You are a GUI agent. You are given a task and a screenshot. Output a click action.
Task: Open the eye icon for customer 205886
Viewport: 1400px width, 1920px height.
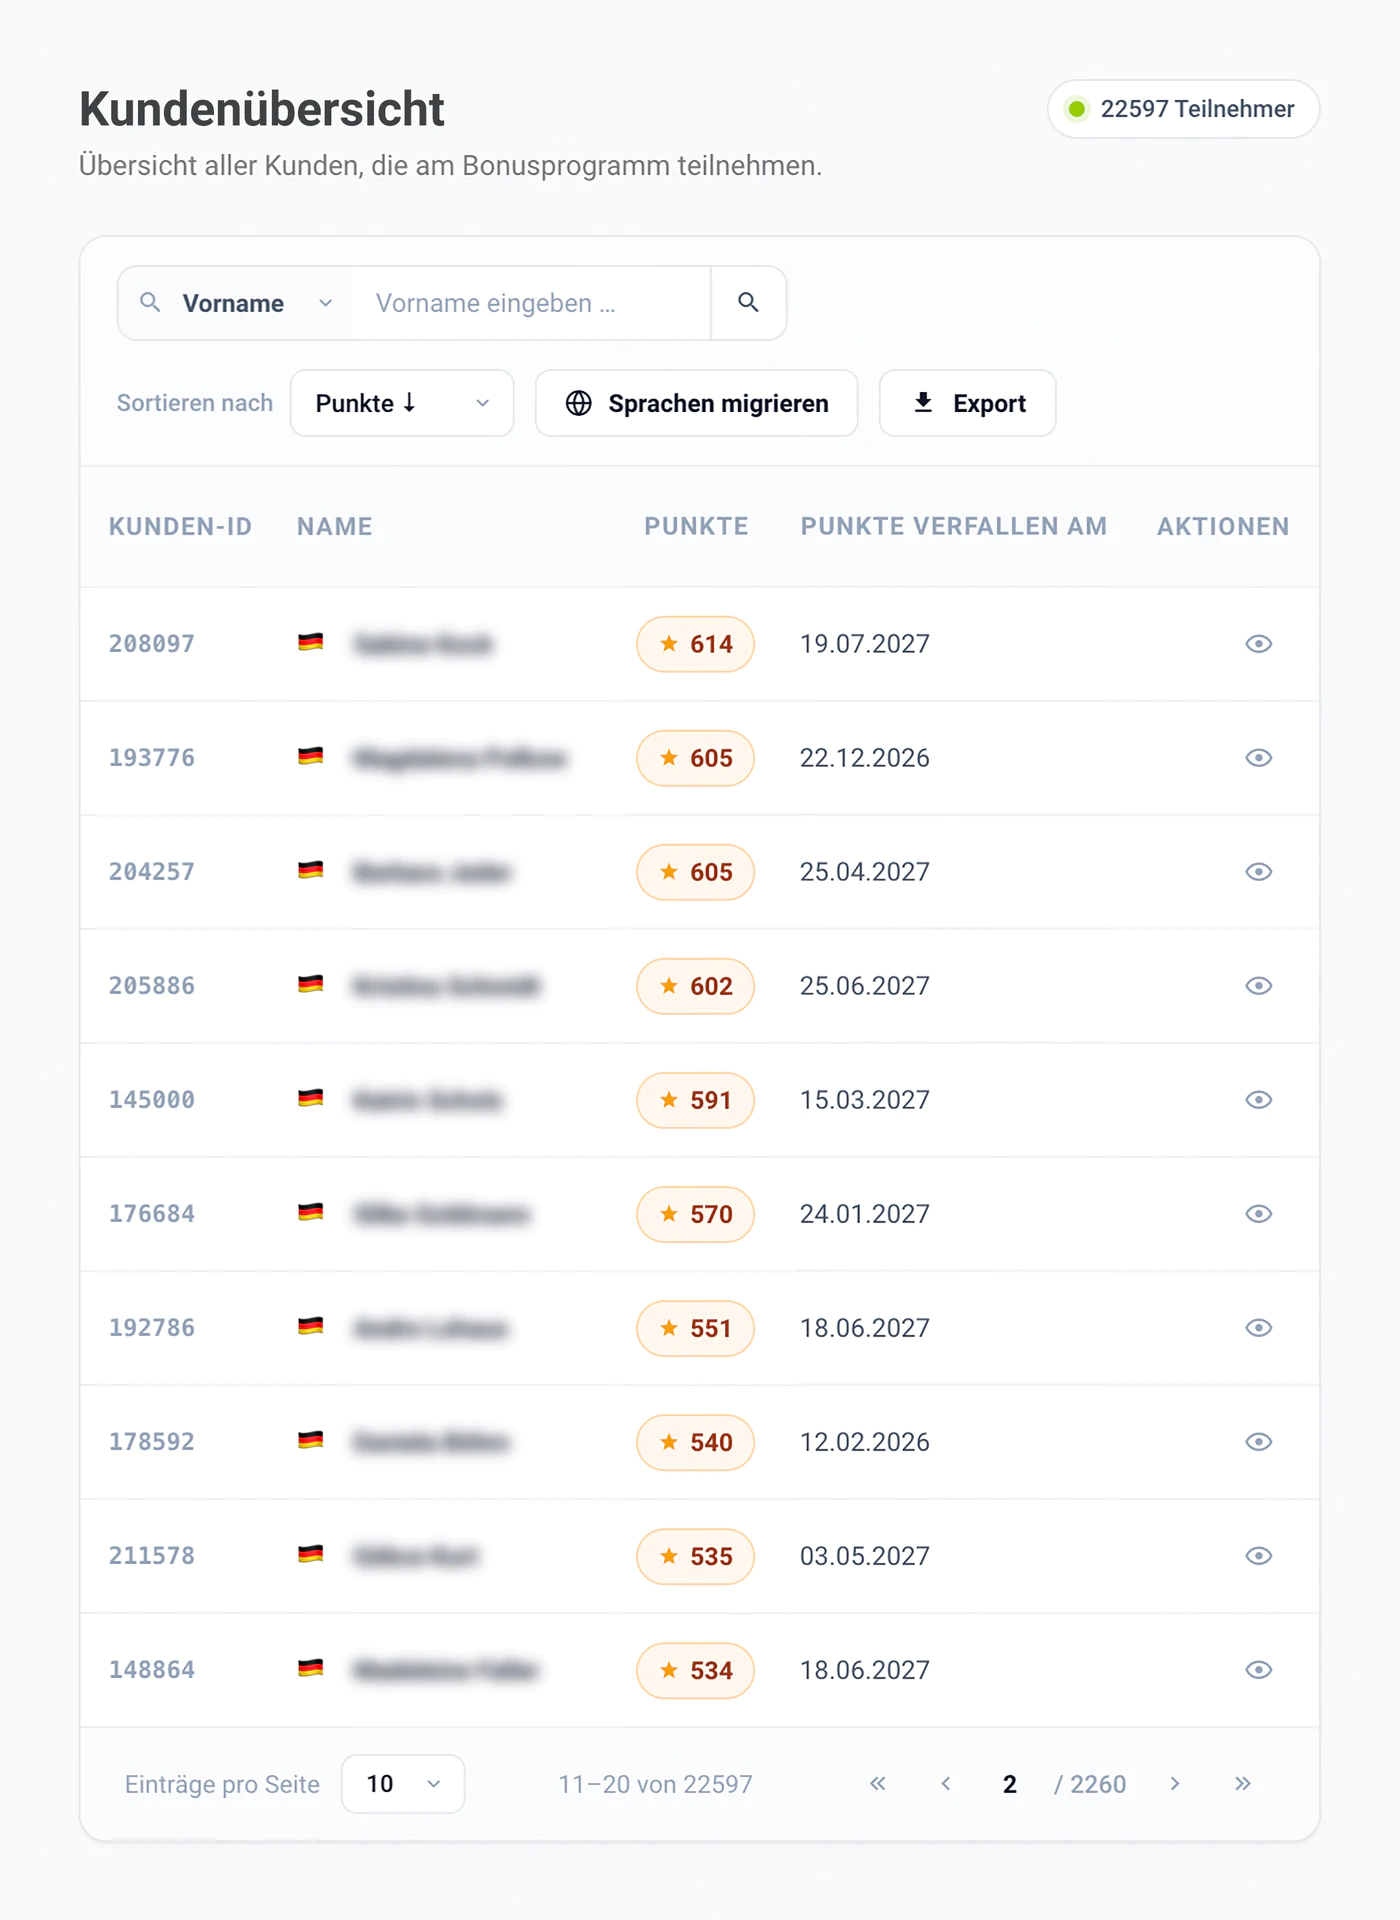pyautogui.click(x=1258, y=986)
